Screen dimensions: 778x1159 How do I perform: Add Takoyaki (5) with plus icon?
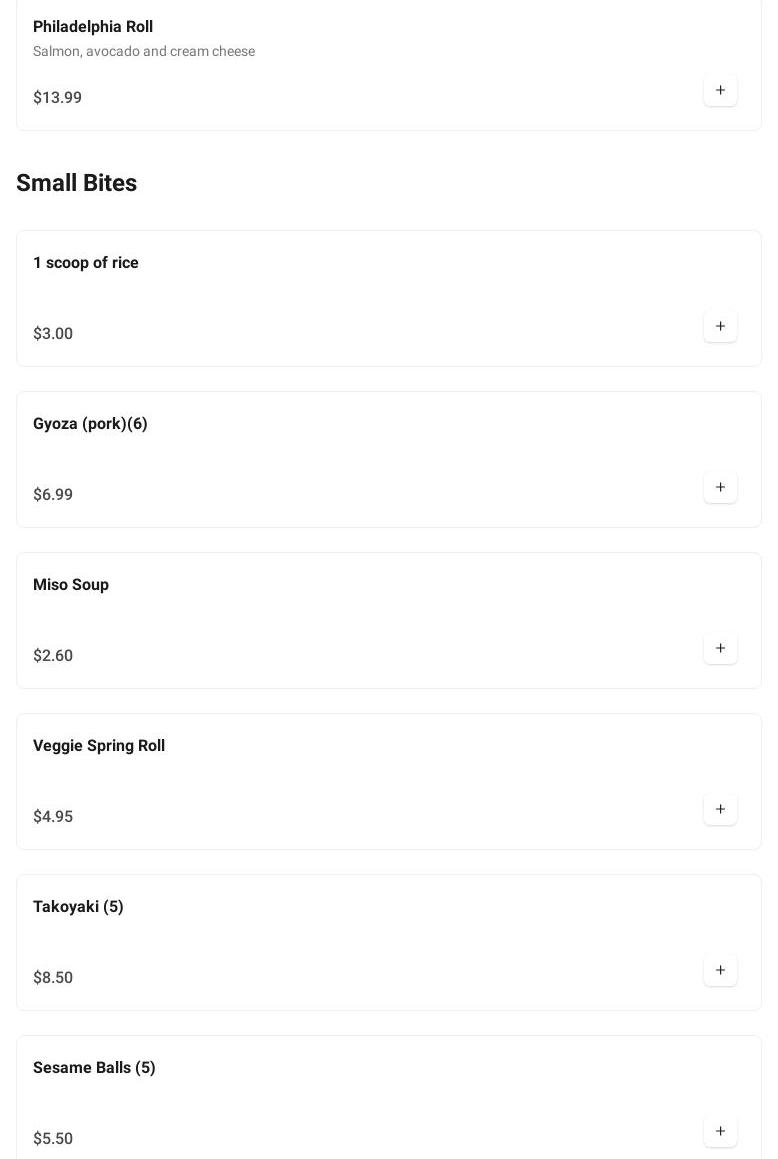pos(720,971)
